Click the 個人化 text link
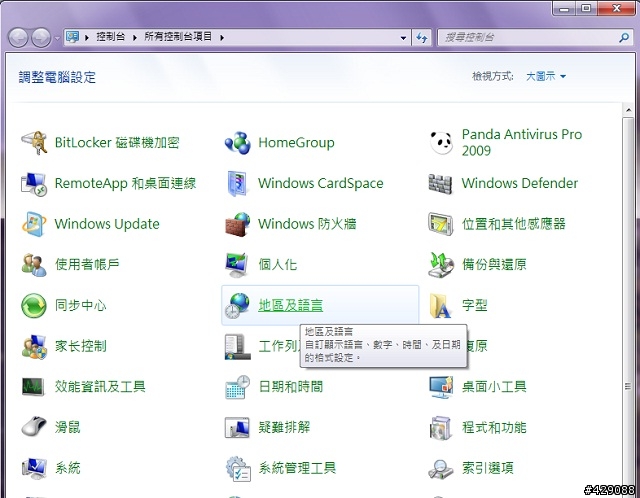 pos(278,265)
